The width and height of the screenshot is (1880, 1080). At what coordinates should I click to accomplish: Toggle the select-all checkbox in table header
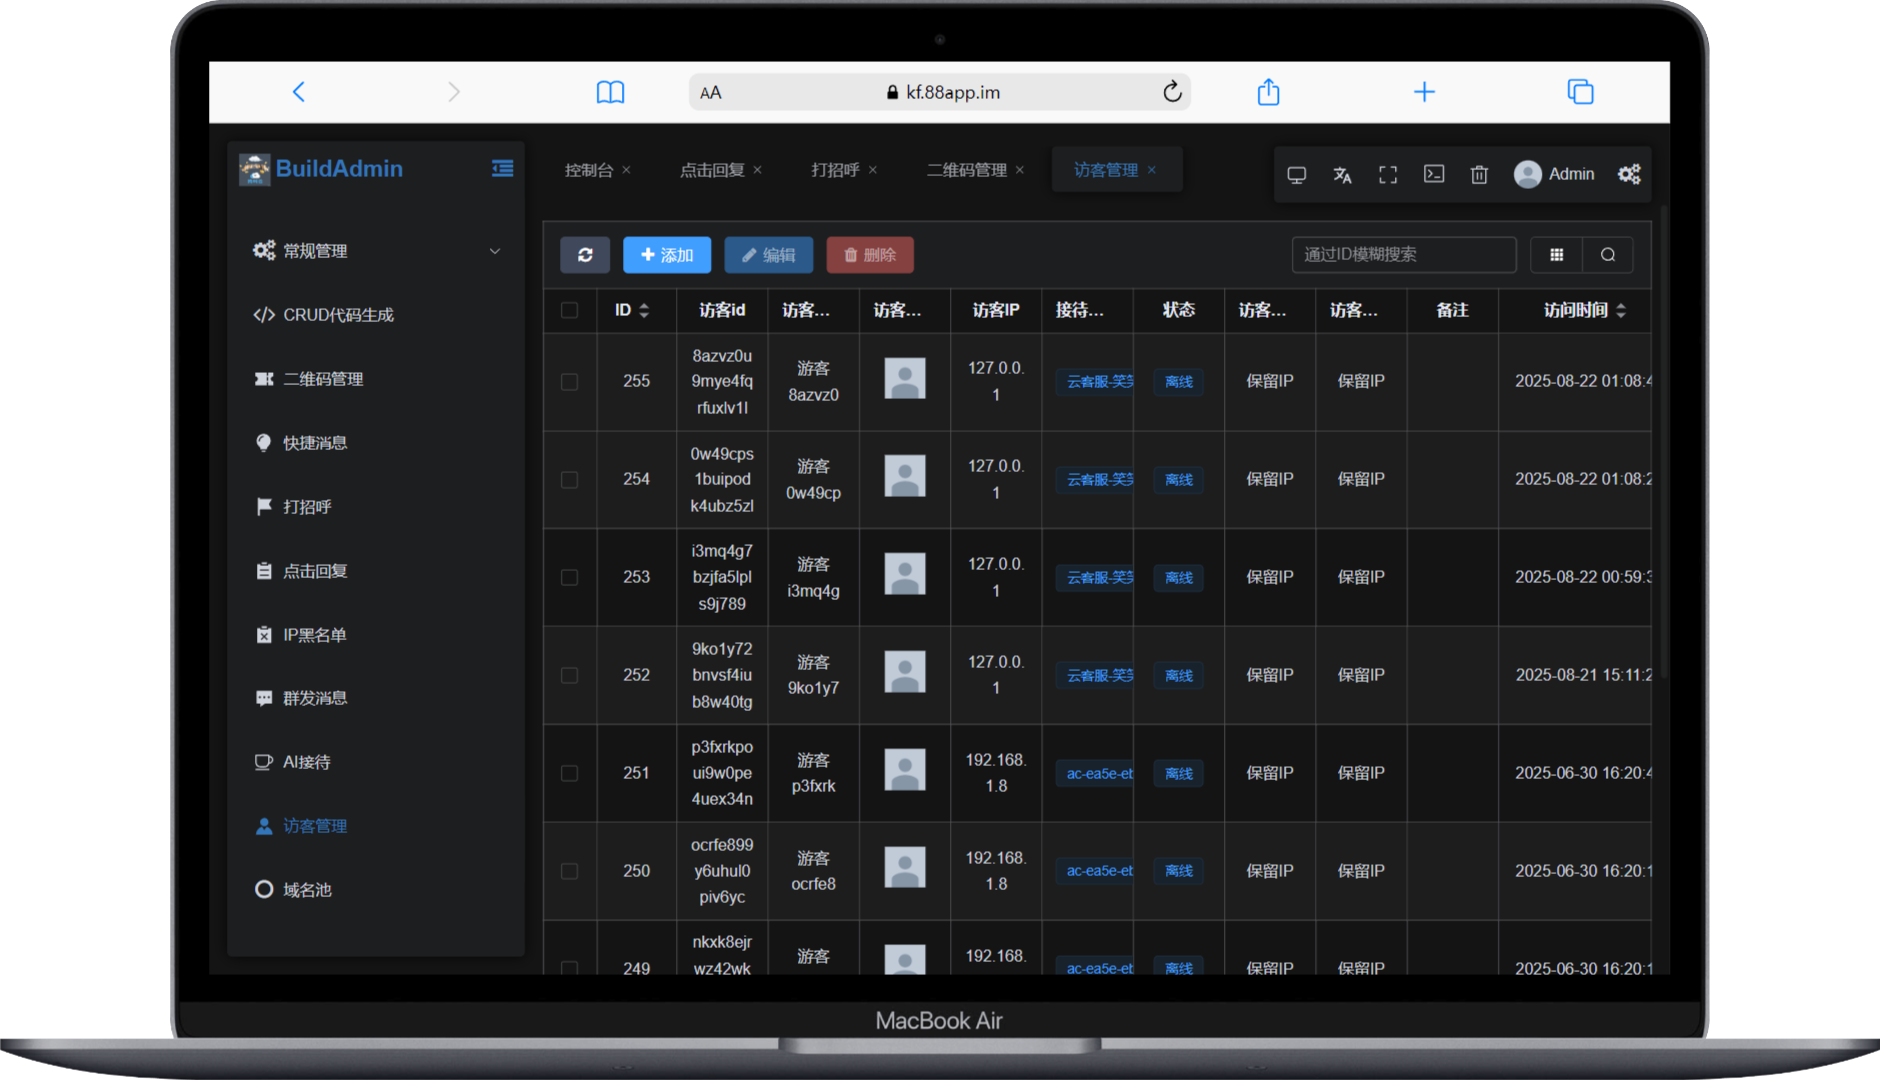pyautogui.click(x=569, y=310)
